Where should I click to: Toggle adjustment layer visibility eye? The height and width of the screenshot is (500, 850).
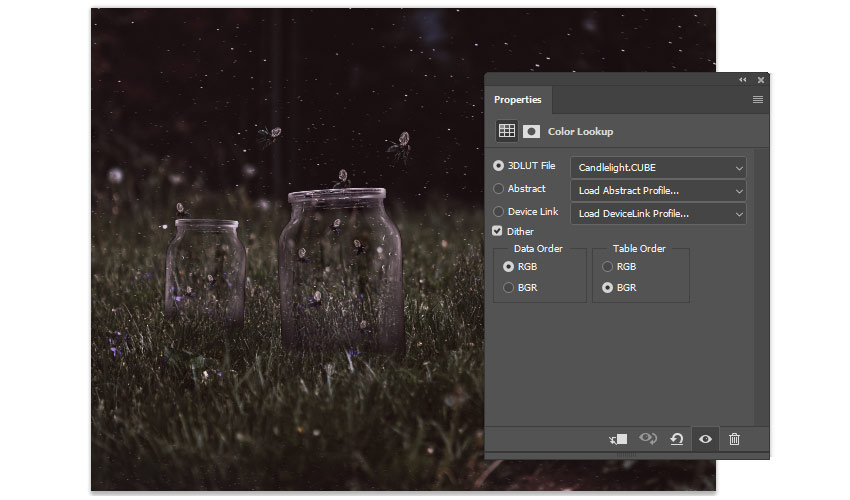pos(705,439)
